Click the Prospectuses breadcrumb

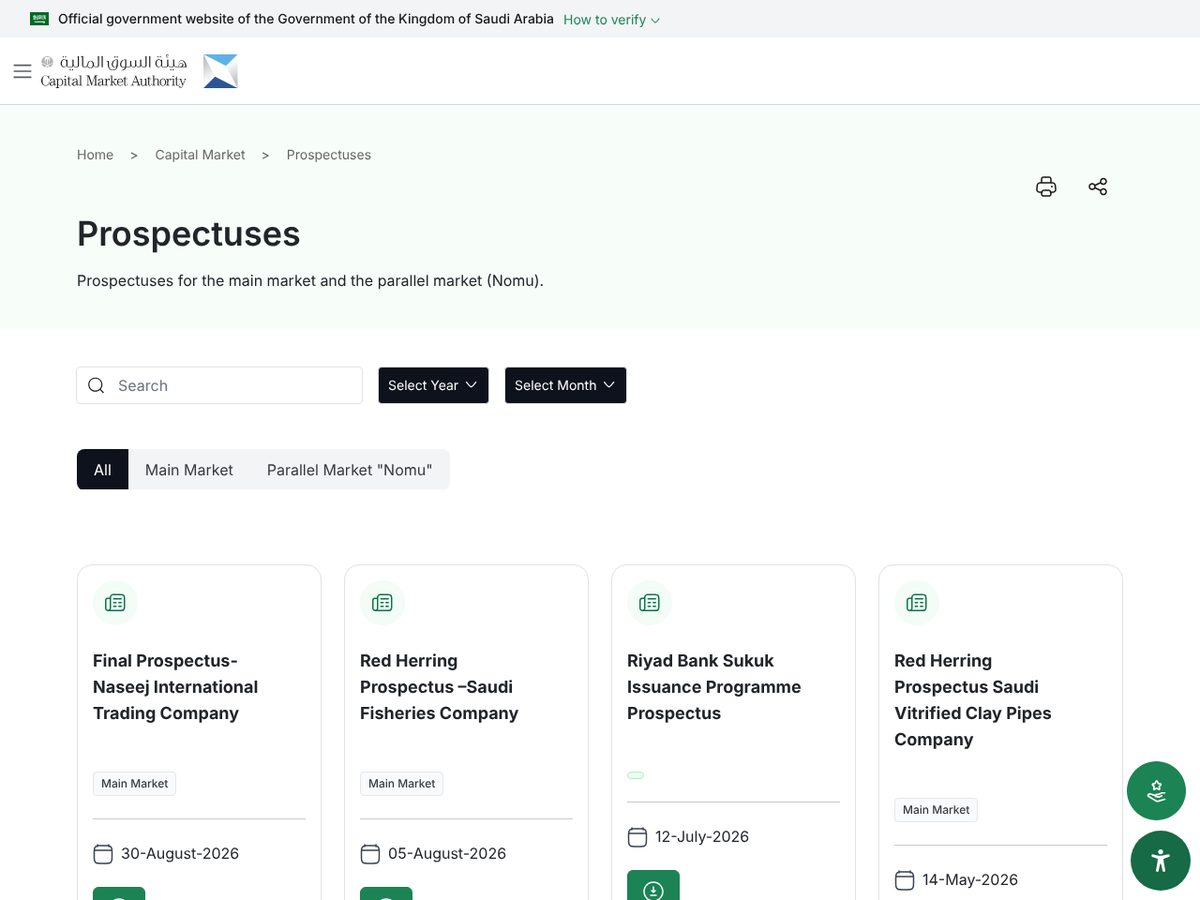pyautogui.click(x=329, y=155)
